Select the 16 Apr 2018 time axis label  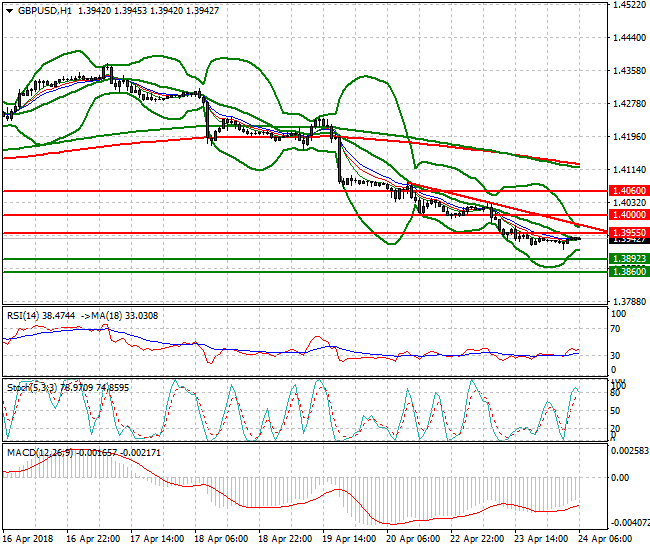pyautogui.click(x=28, y=539)
